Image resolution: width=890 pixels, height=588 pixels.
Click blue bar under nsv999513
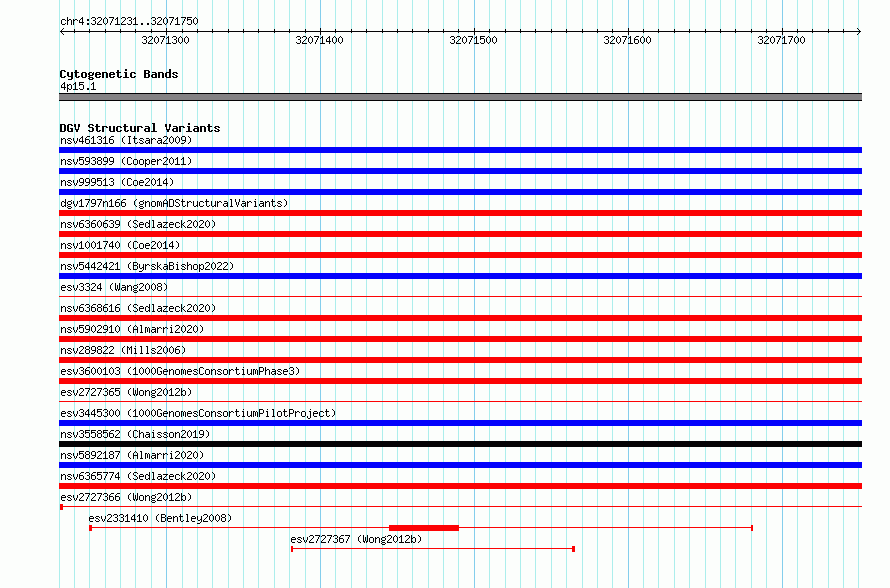[x=460, y=192]
